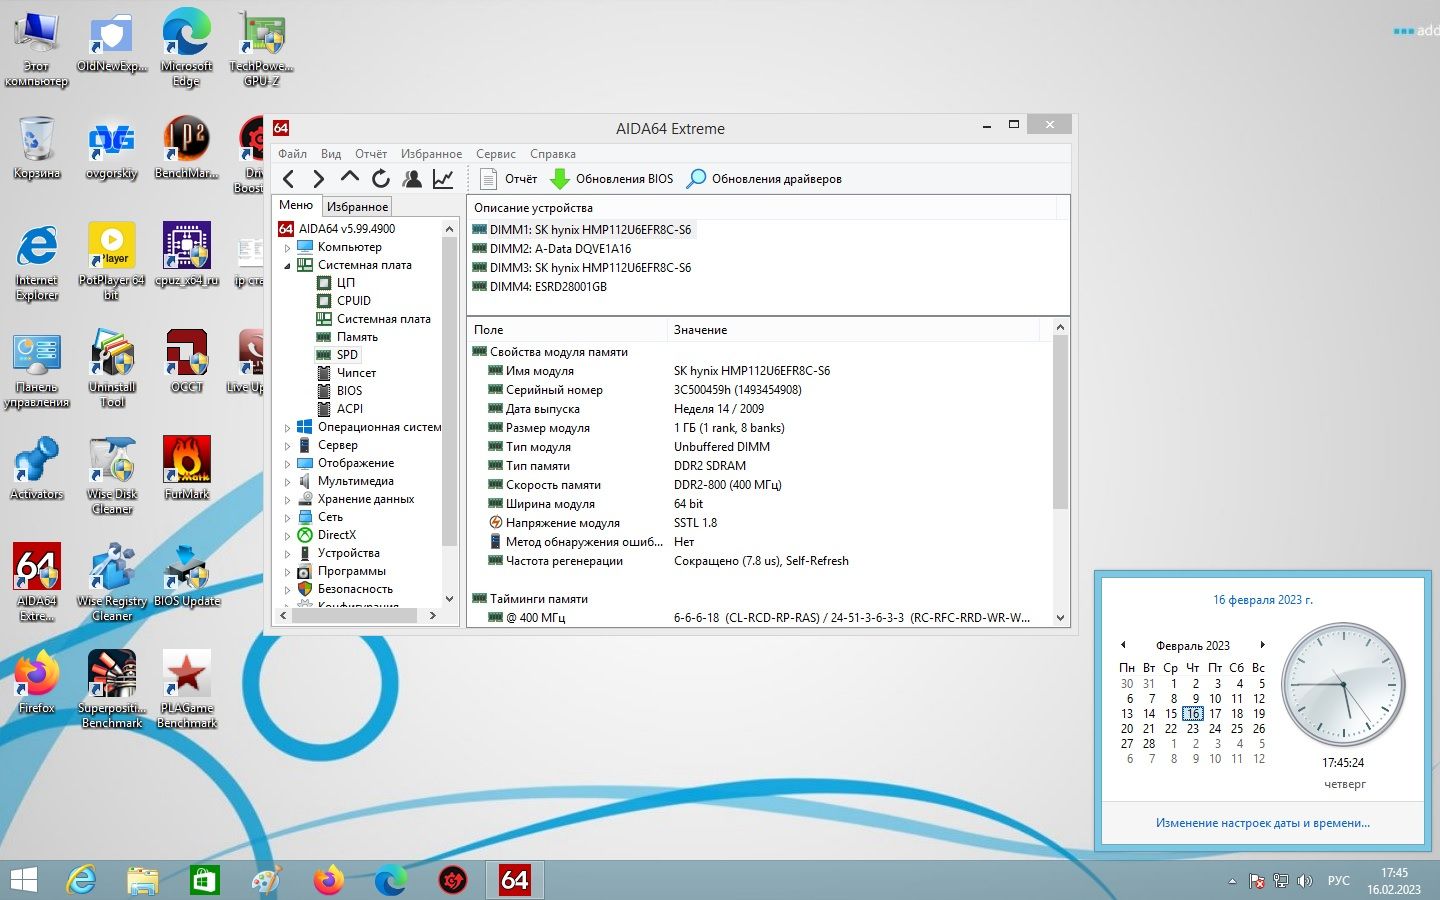1440x900 pixels.
Task: Click Изменение настроек даты и времени link
Action: (1263, 823)
